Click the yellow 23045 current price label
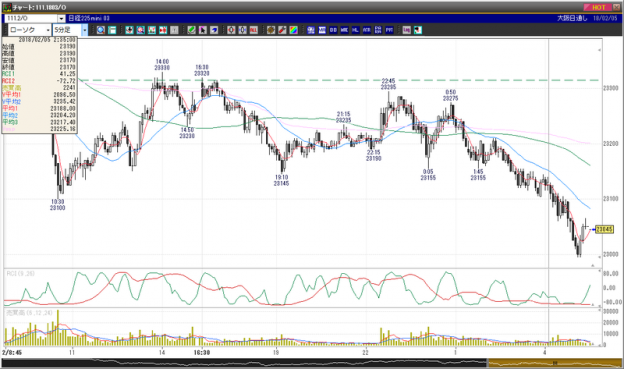The height and width of the screenshot is (369, 624). tap(604, 229)
